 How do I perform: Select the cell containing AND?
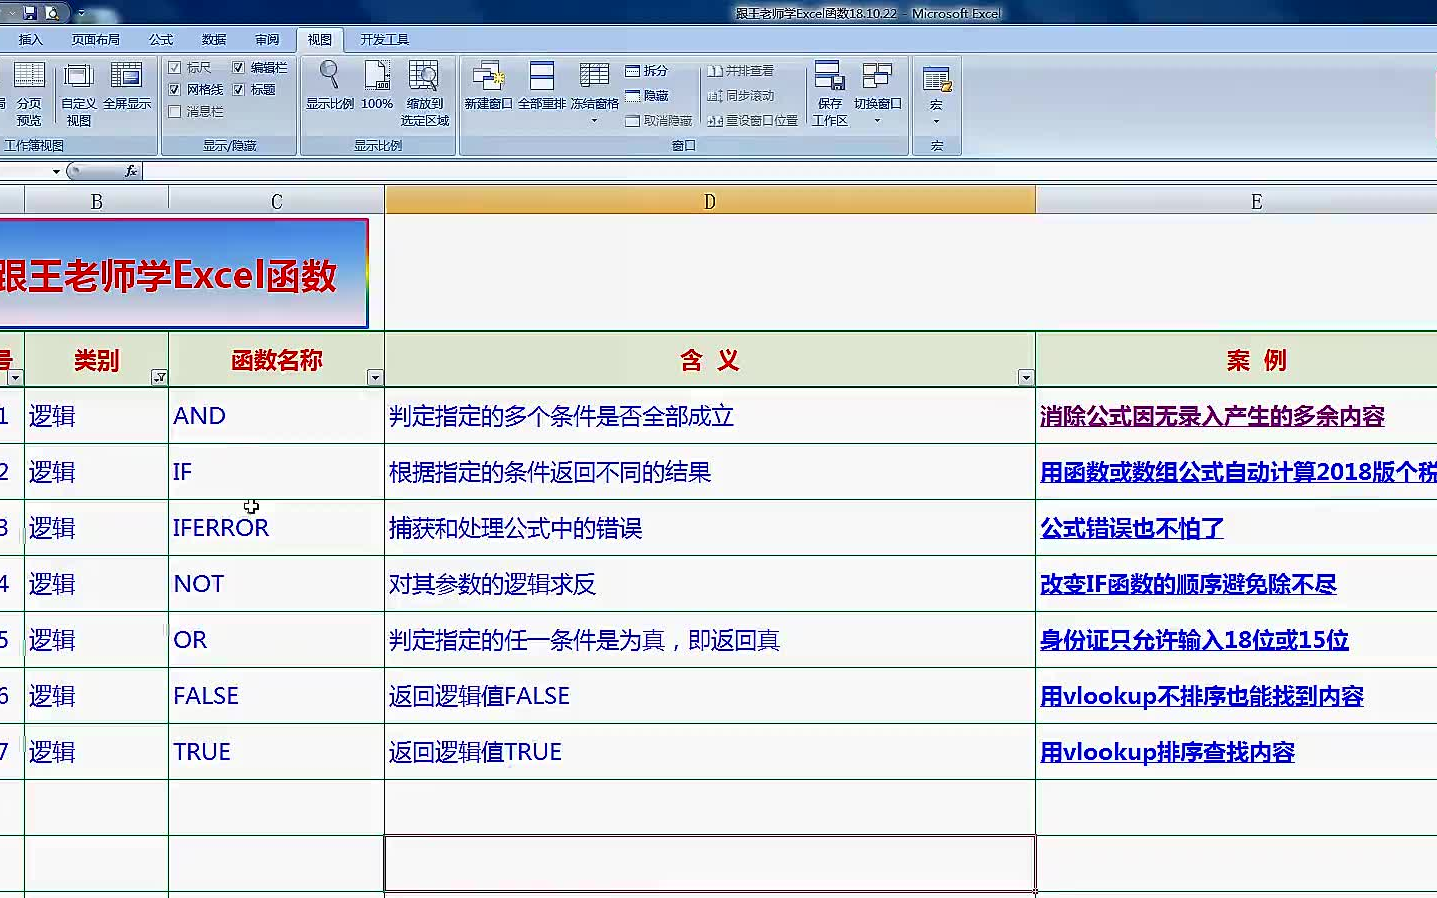coord(277,416)
